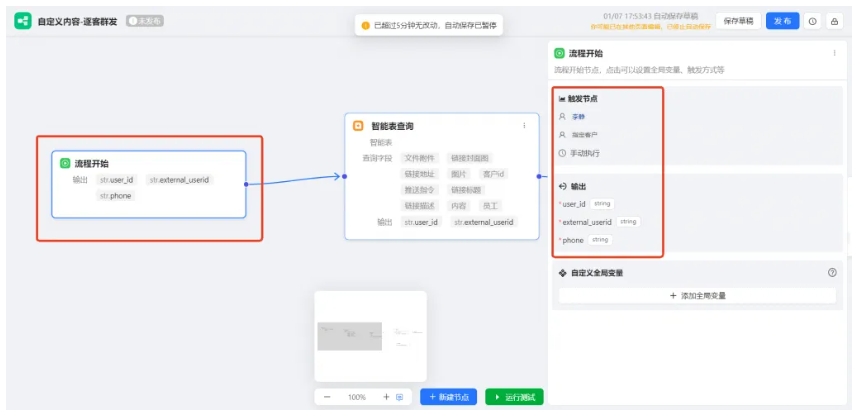Click user_id output row in side panel
The width and height of the screenshot is (861, 416).
coord(586,204)
